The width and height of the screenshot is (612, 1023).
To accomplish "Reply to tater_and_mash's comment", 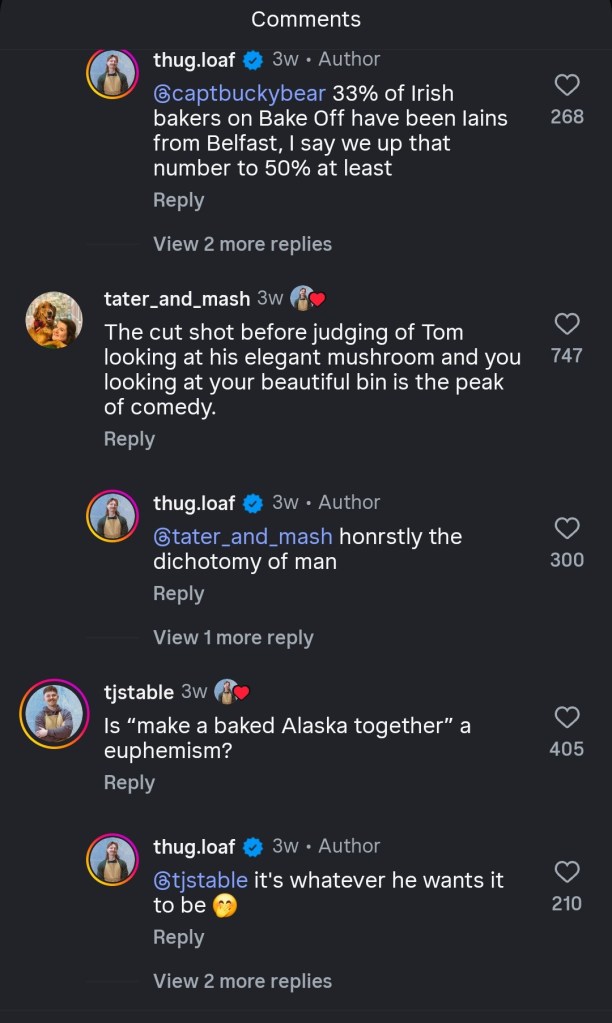I will pos(129,439).
